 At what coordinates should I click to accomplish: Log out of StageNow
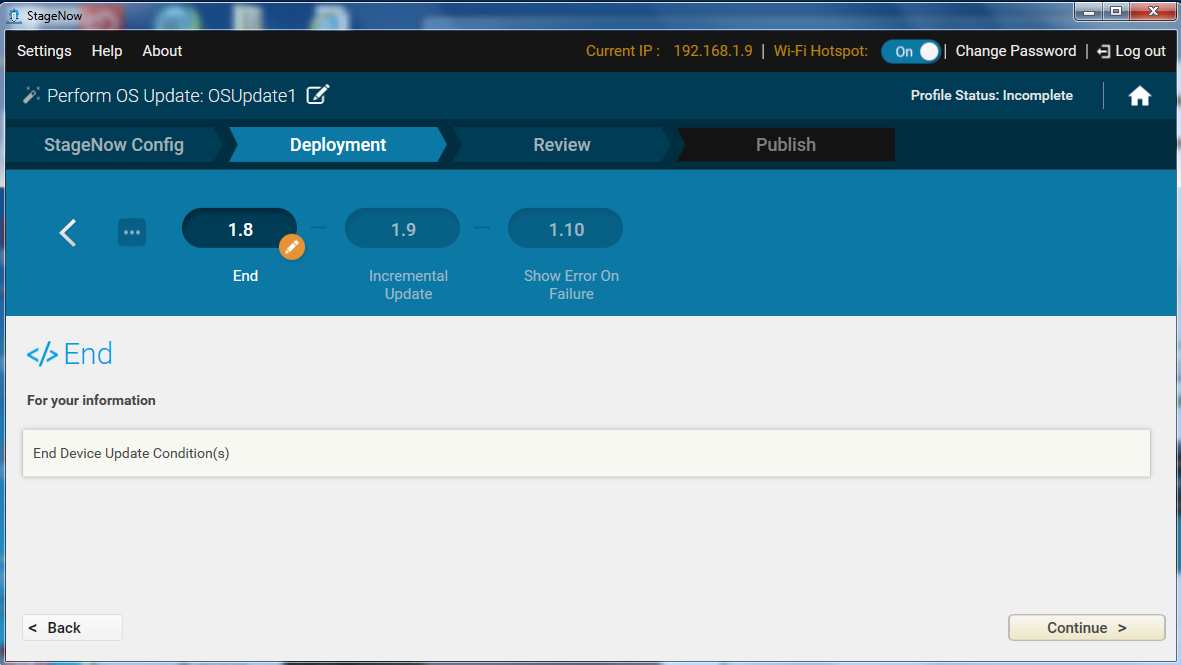point(1131,51)
